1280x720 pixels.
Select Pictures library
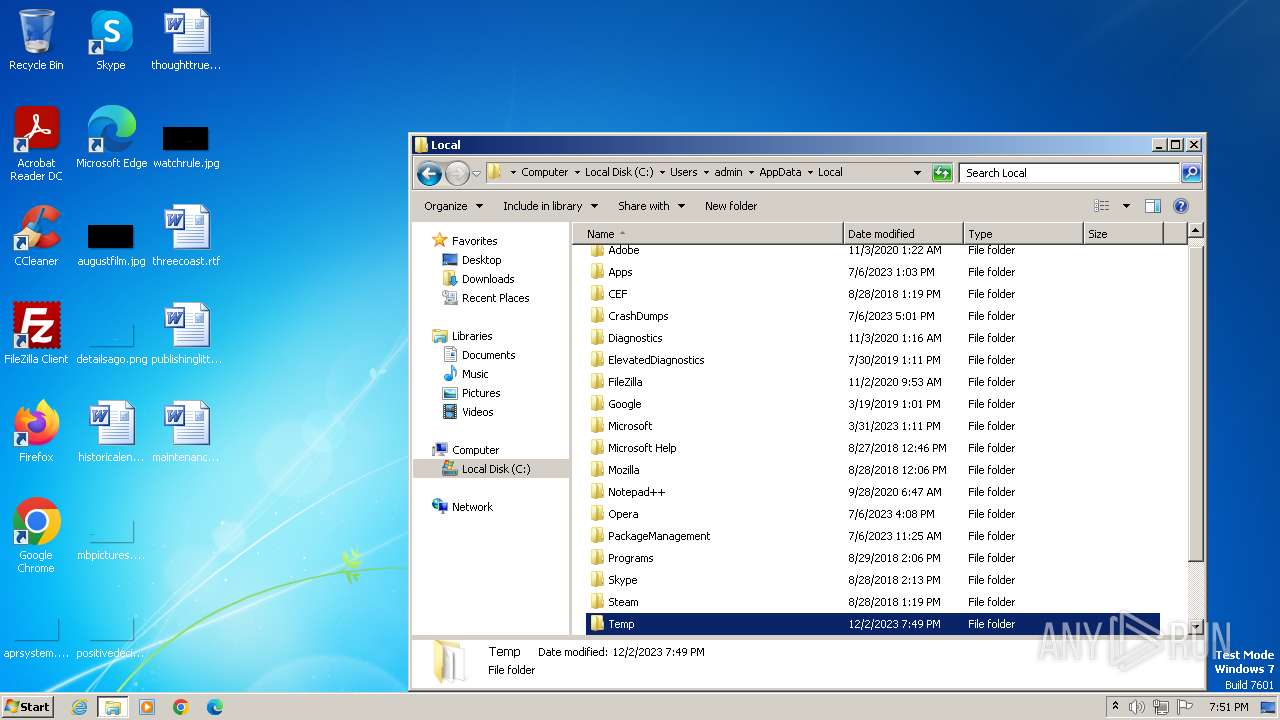[481, 393]
